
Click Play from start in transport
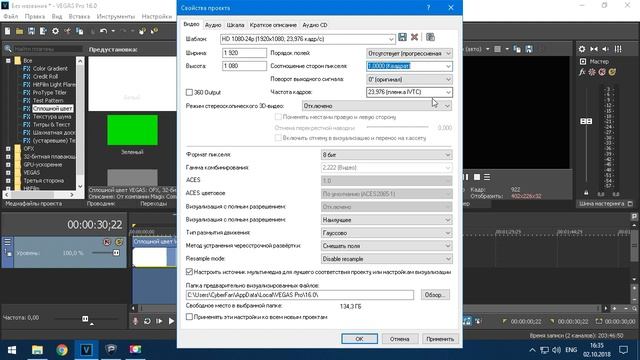click(159, 321)
